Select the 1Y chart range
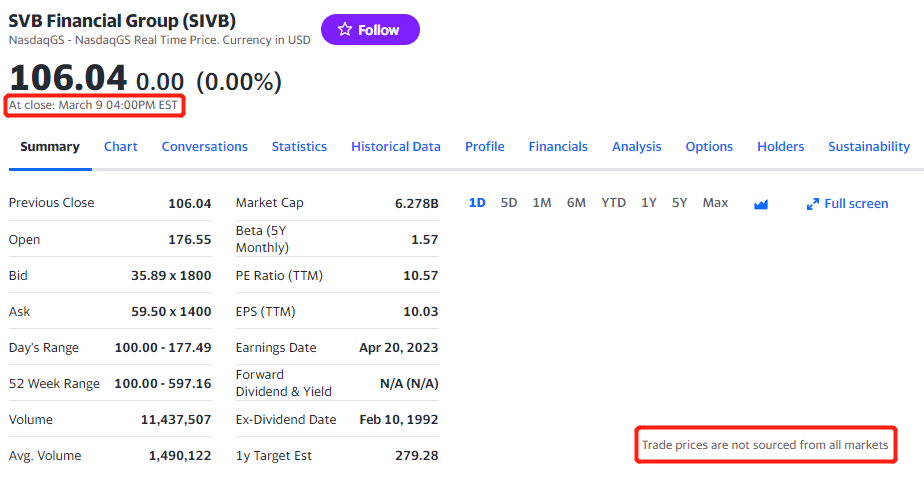 pyautogui.click(x=649, y=203)
